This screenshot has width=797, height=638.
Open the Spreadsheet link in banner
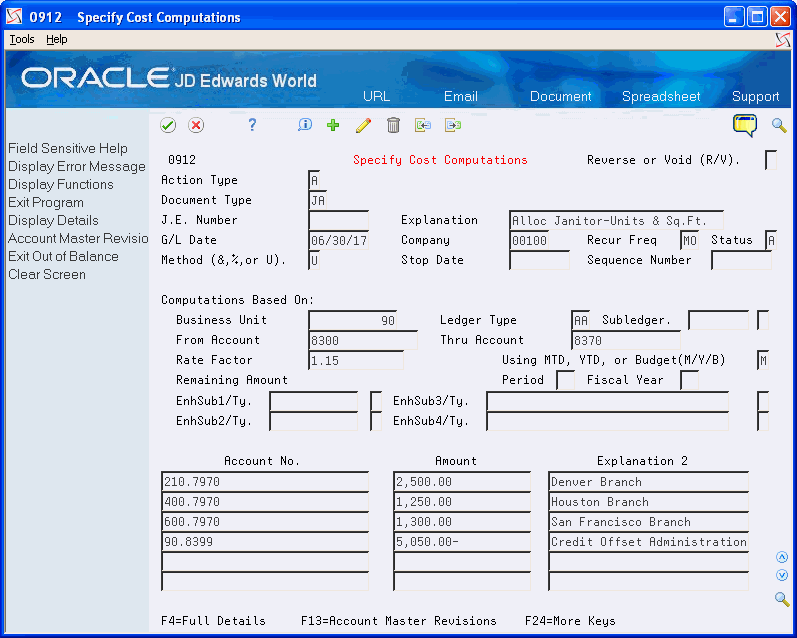coord(661,96)
